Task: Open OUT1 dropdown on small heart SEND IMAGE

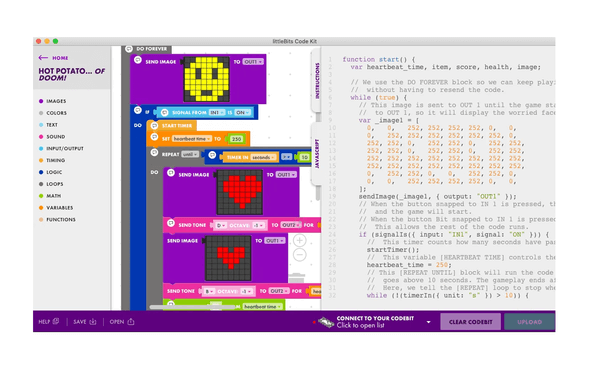Action: coord(275,241)
